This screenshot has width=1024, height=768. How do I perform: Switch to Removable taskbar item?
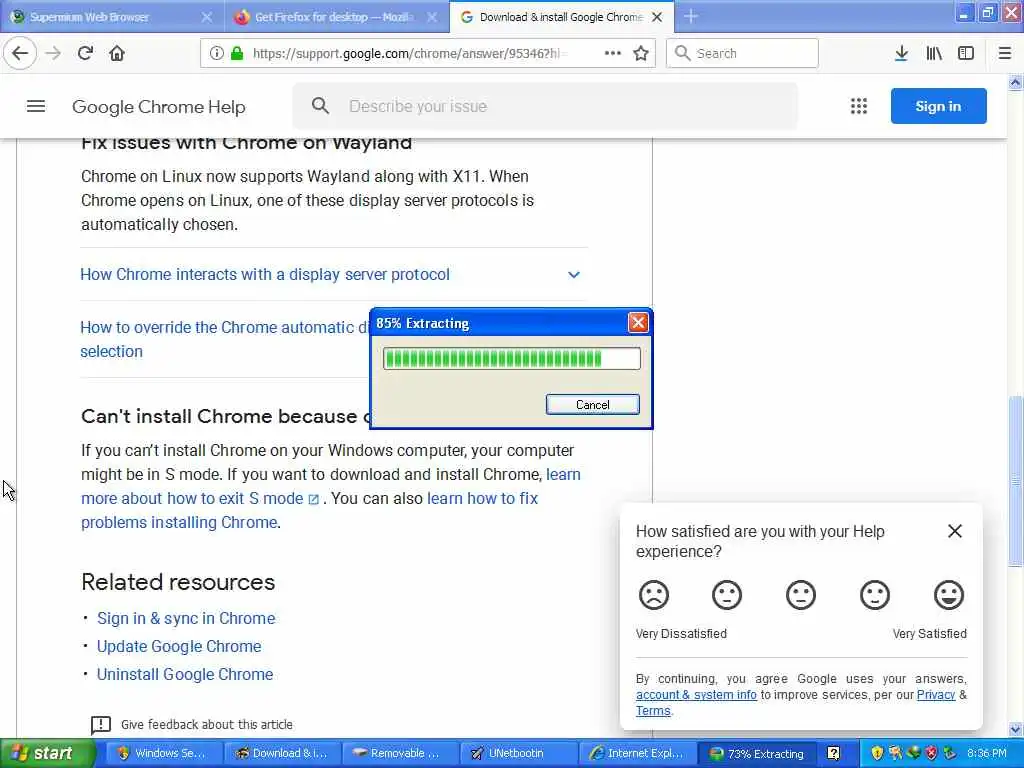coord(400,753)
